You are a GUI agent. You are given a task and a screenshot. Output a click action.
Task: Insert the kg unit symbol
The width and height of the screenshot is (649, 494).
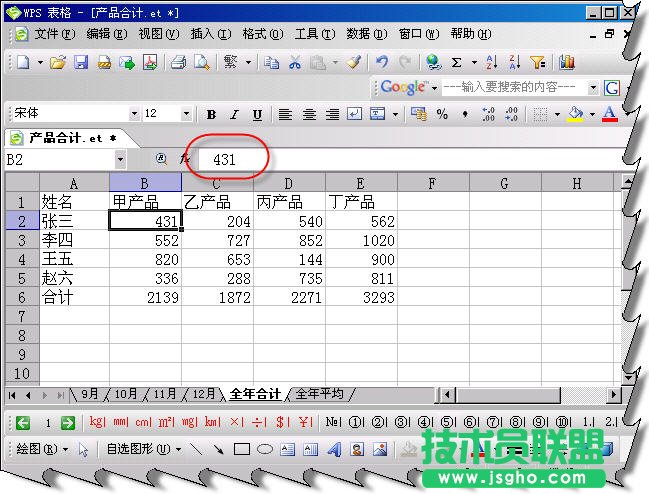98,422
